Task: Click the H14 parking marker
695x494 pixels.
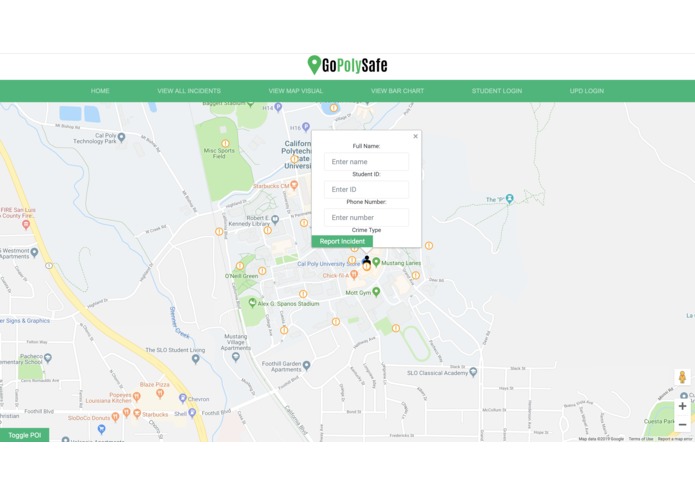Action: (278, 106)
